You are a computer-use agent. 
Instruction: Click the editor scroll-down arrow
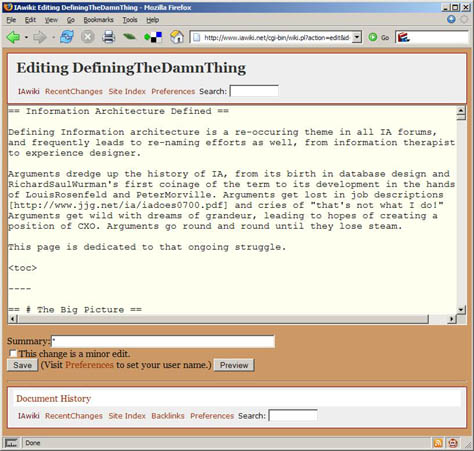(x=461, y=310)
